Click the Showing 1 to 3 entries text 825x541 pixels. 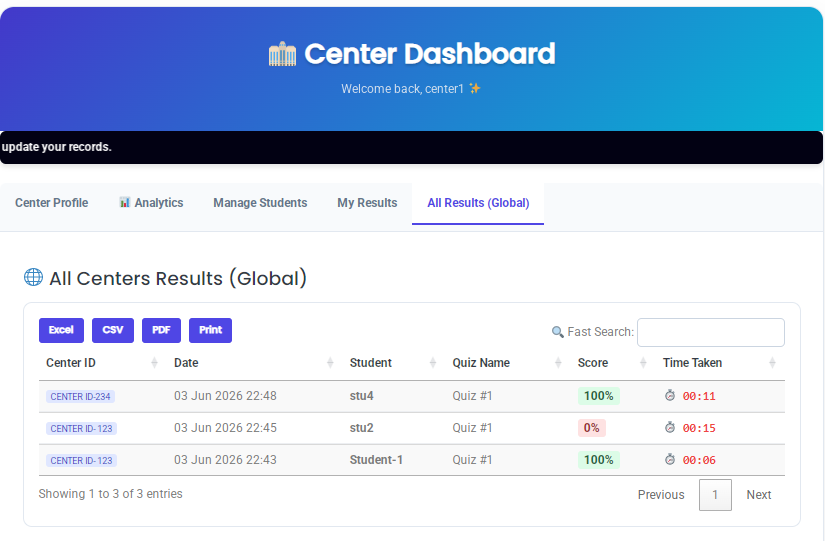[110, 494]
